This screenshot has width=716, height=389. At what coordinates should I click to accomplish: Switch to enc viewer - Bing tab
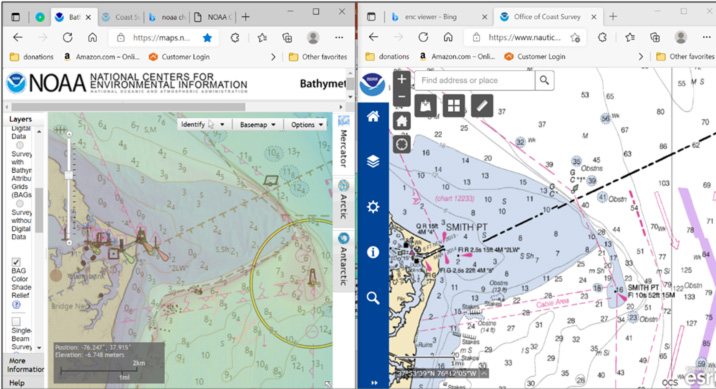pyautogui.click(x=440, y=17)
